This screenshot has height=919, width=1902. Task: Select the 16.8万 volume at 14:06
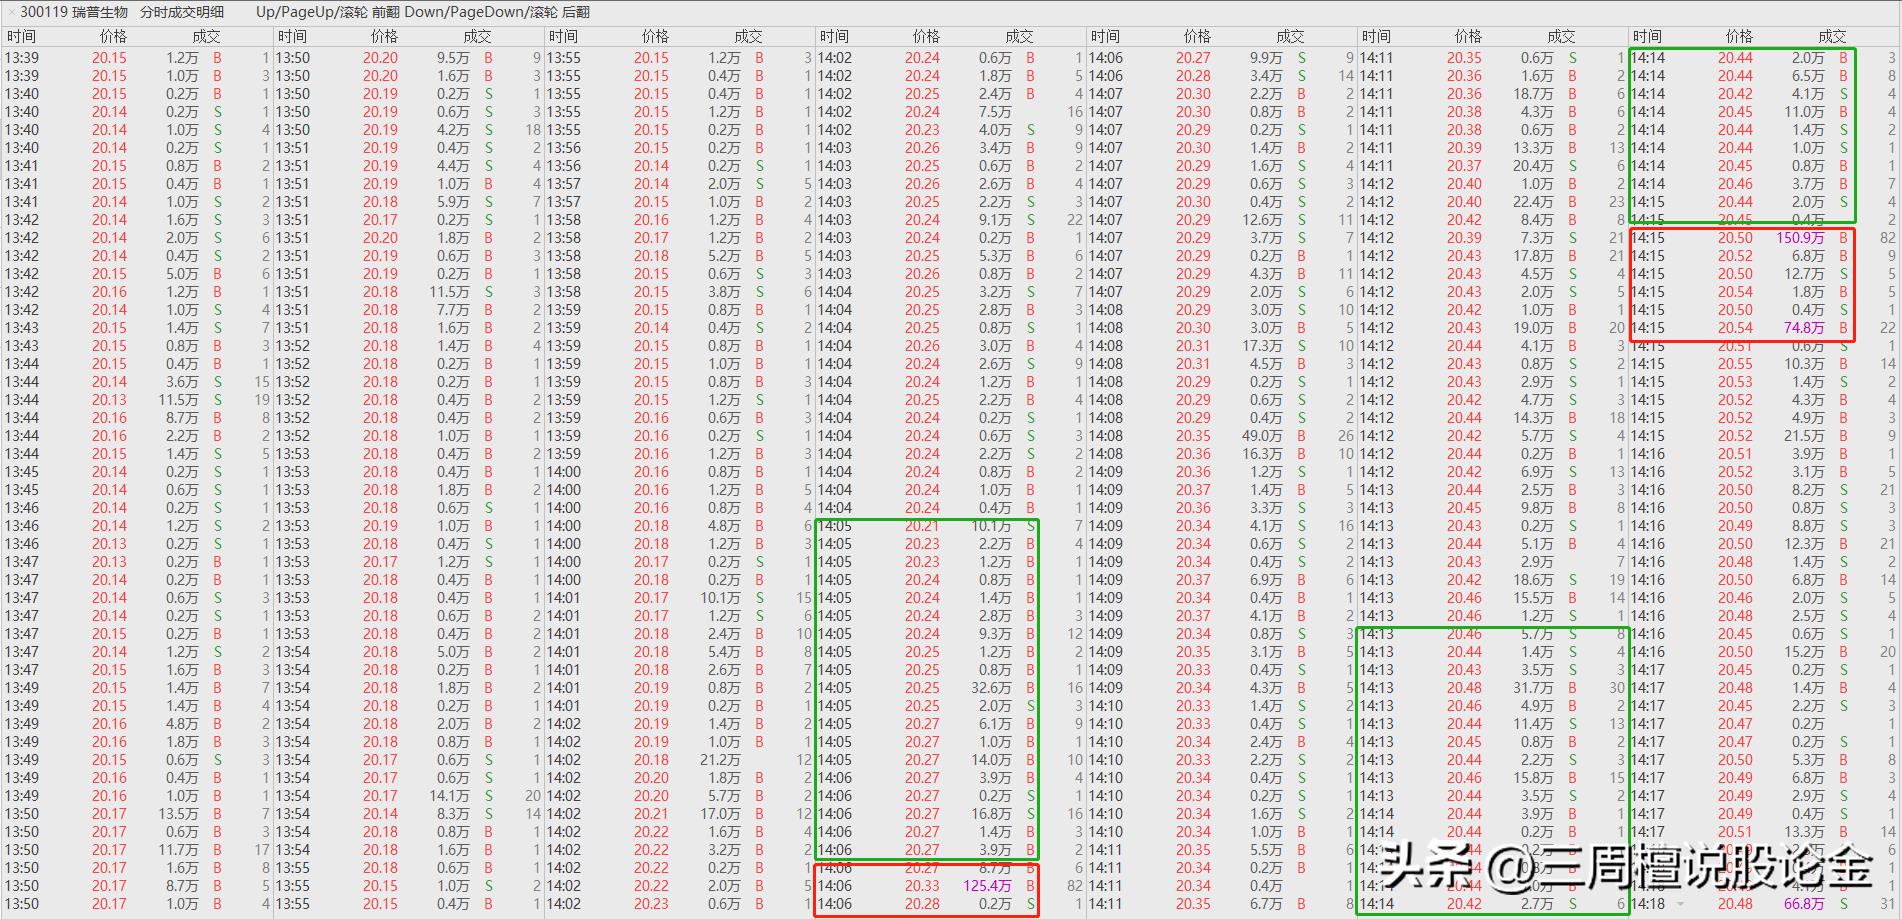pos(991,814)
